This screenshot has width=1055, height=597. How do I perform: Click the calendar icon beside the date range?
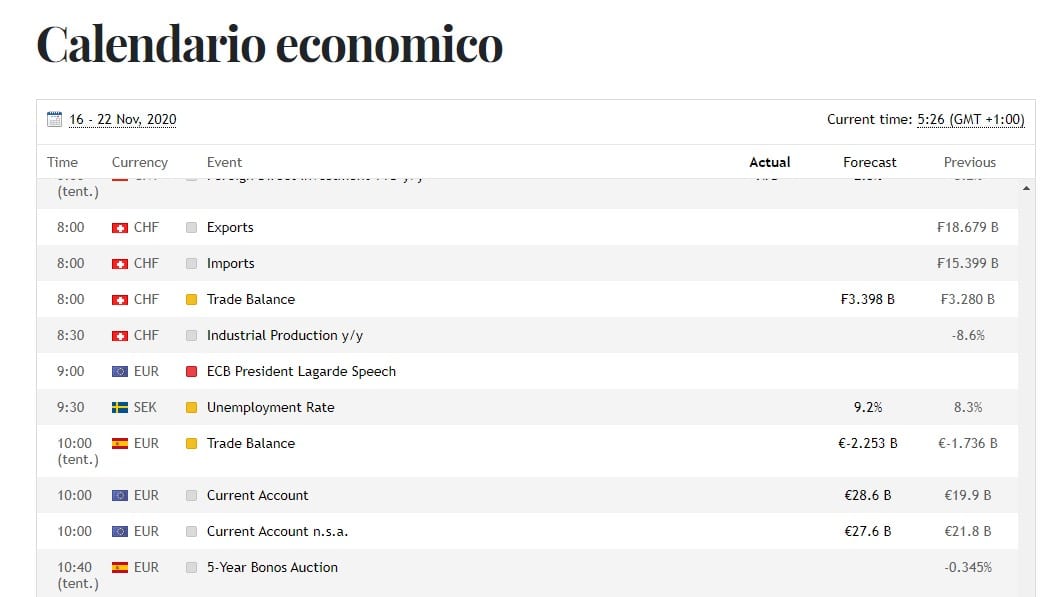(52, 118)
